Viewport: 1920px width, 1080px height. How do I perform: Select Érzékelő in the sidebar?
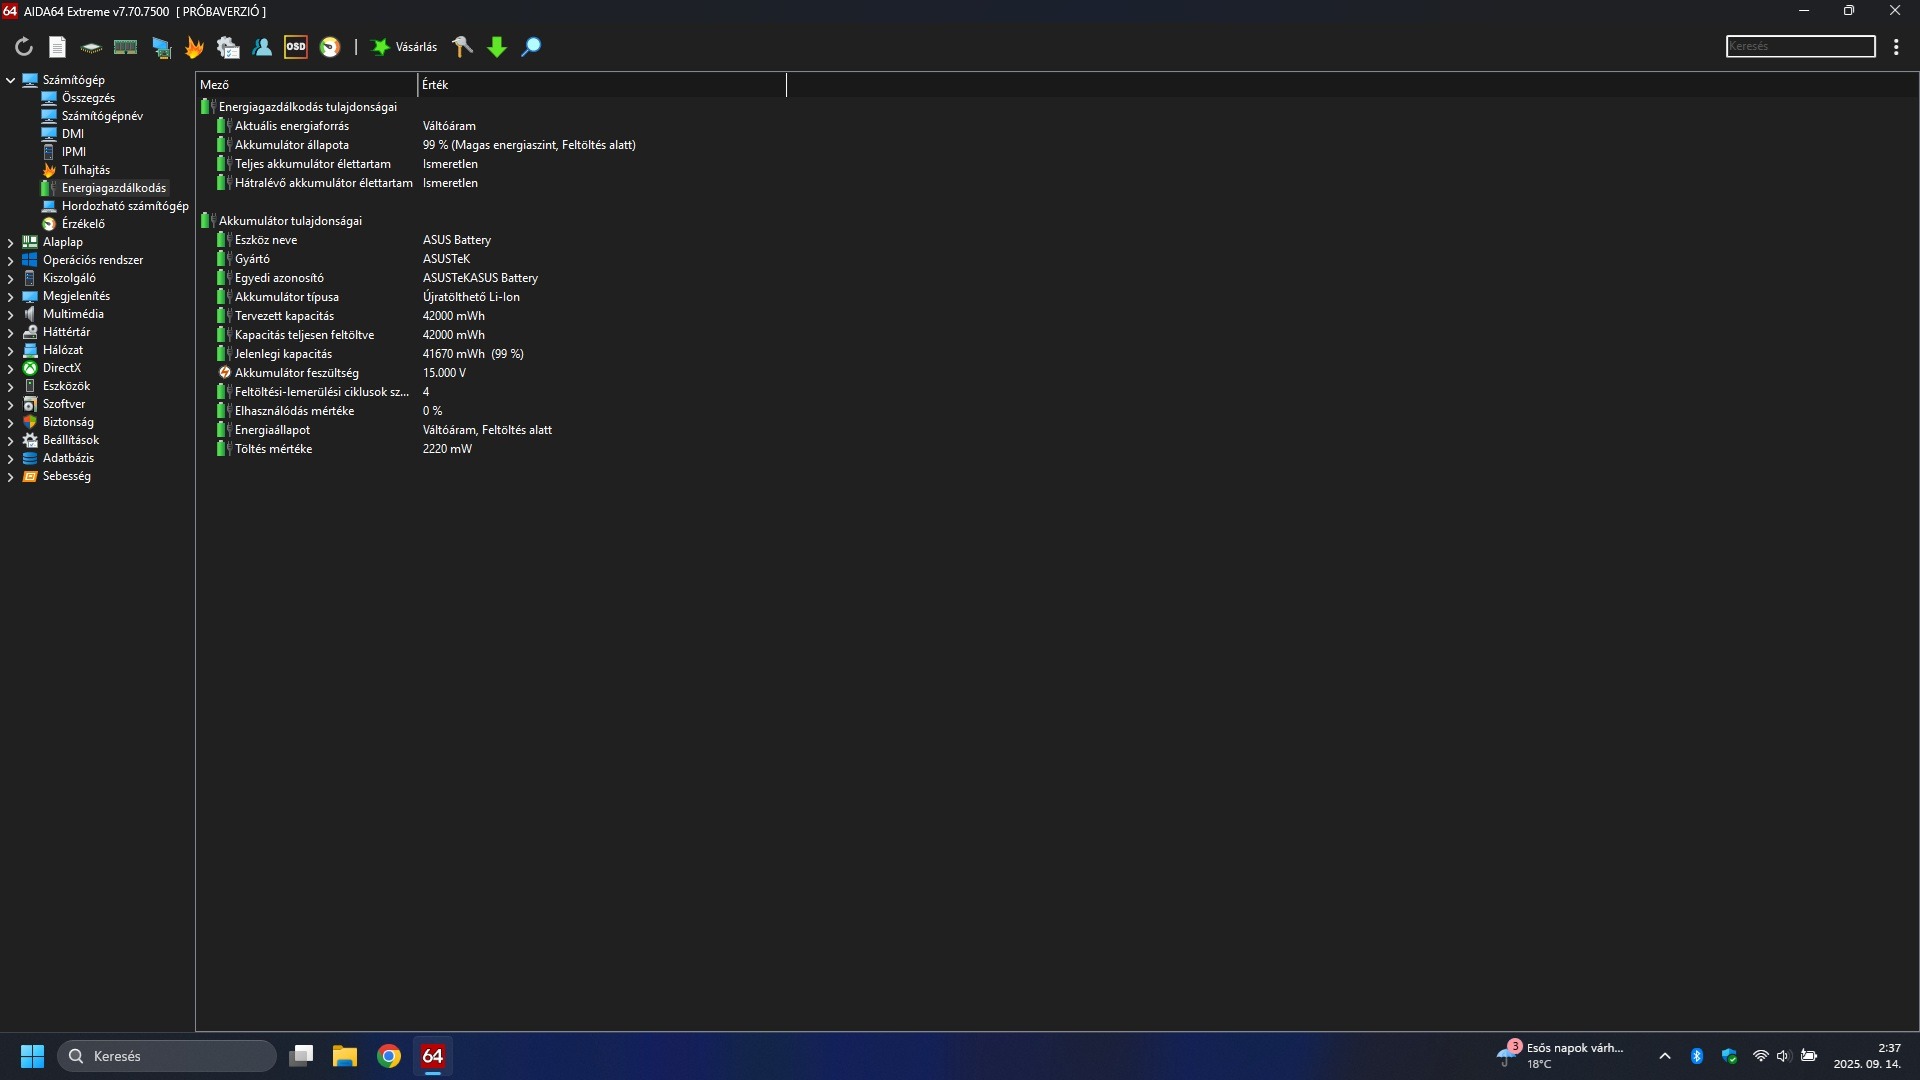[x=83, y=224]
